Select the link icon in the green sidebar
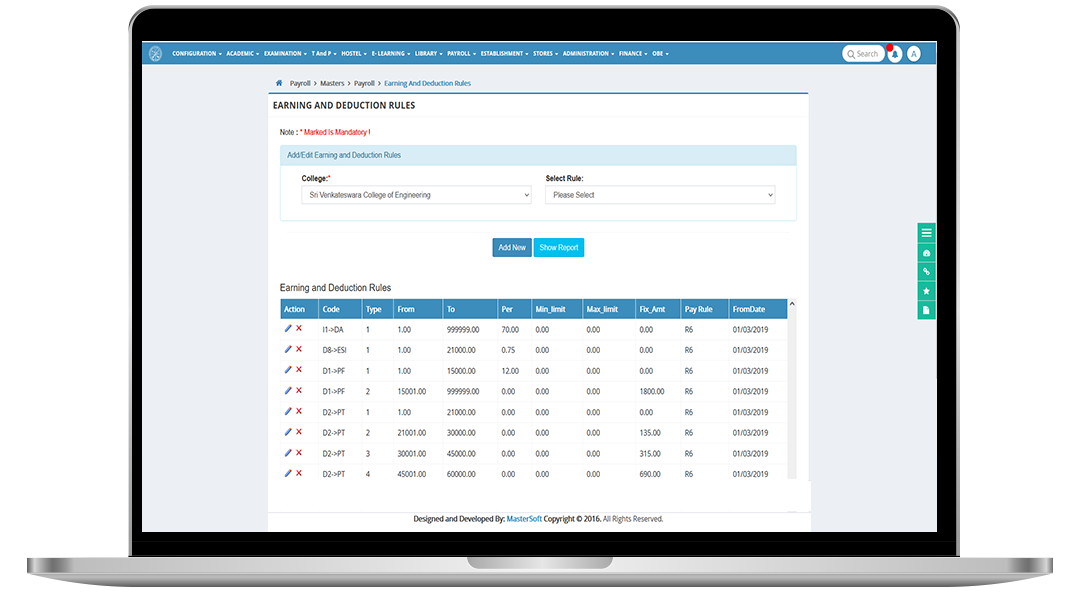This screenshot has width=1080, height=593. (x=926, y=270)
